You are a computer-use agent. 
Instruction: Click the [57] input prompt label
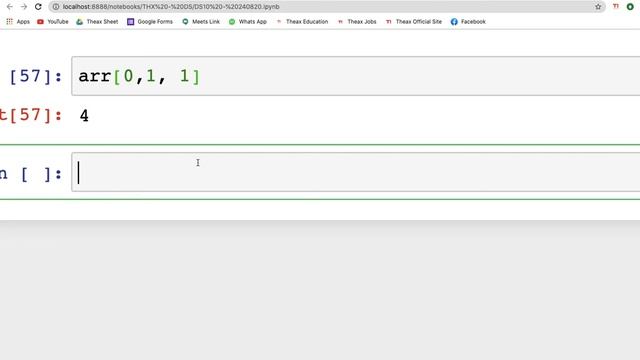[x=36, y=76]
